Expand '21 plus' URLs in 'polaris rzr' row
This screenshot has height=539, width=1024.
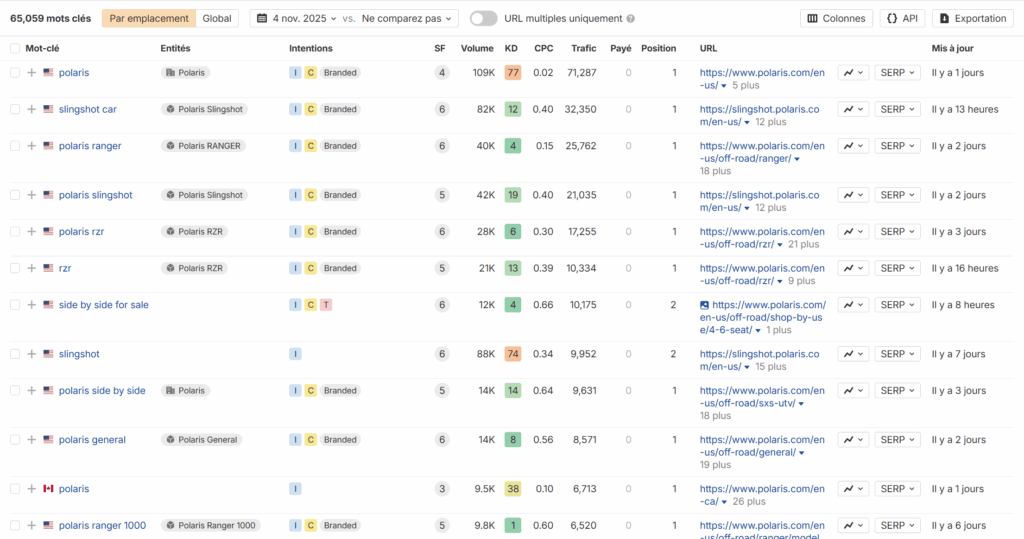[797, 244]
